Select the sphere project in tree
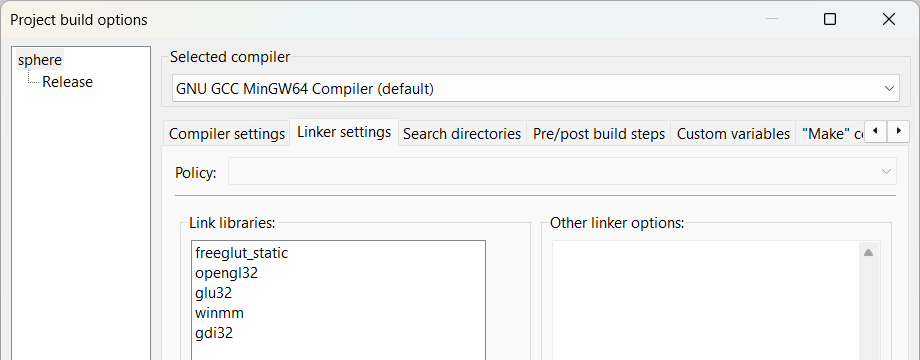Viewport: 920px width, 360px height. pos(40,60)
